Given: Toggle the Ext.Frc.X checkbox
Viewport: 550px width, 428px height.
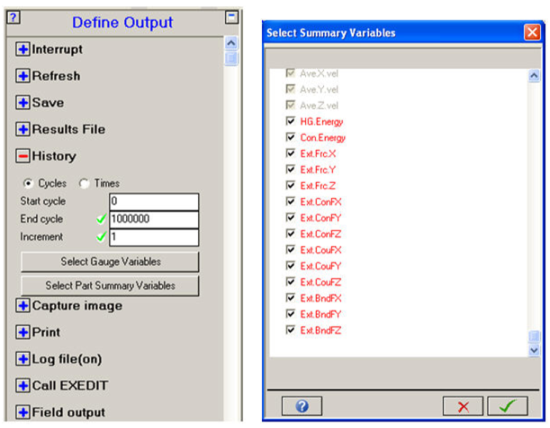Looking at the screenshot, I should (x=290, y=153).
